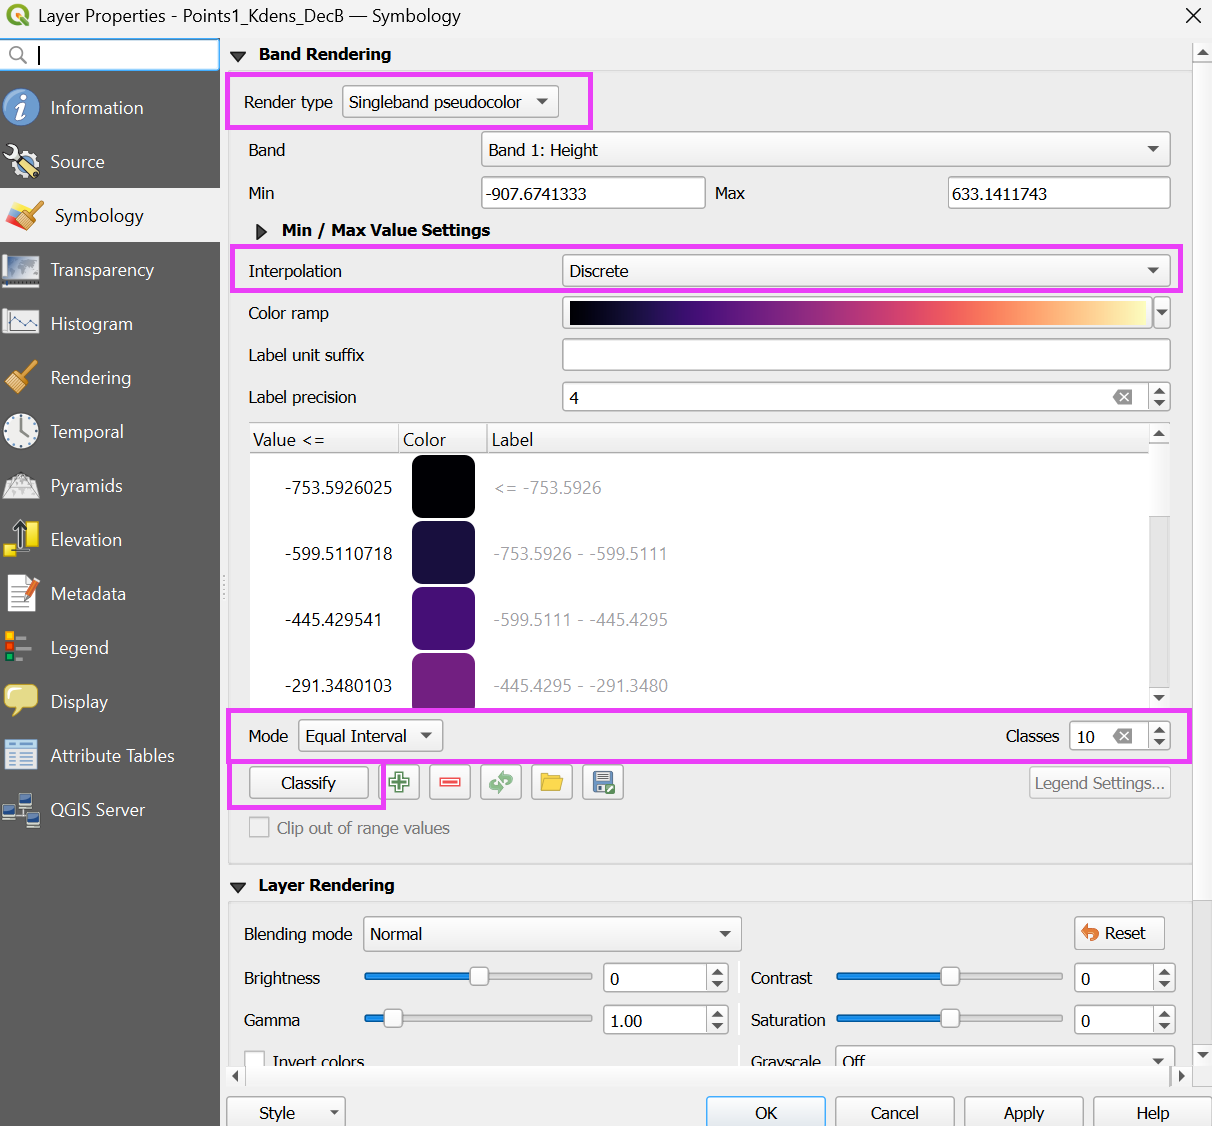The width and height of the screenshot is (1212, 1126).
Task: Open the Interpolation dropdown set to Discrete
Action: [x=866, y=271]
